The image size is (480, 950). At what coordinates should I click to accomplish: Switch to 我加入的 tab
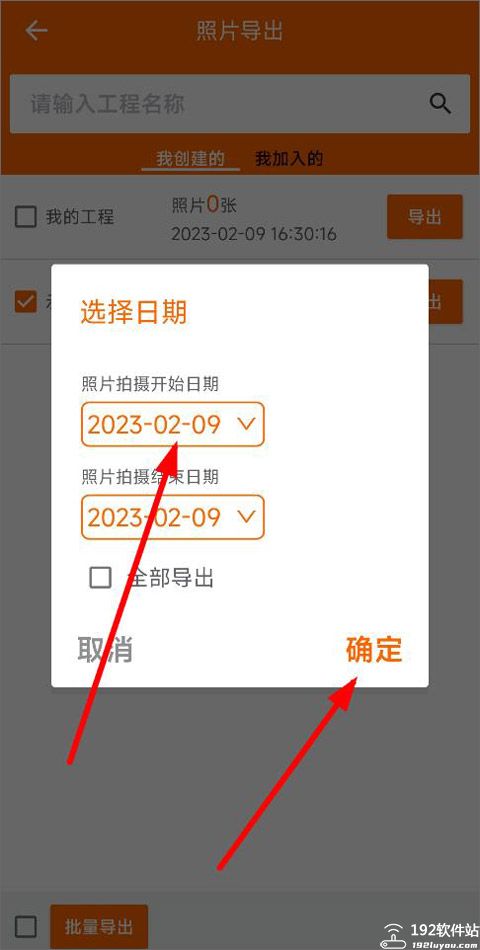289,159
